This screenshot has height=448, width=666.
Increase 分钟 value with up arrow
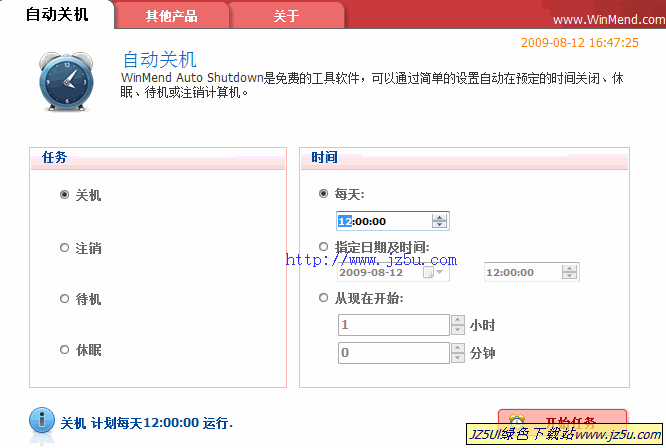click(x=457, y=348)
